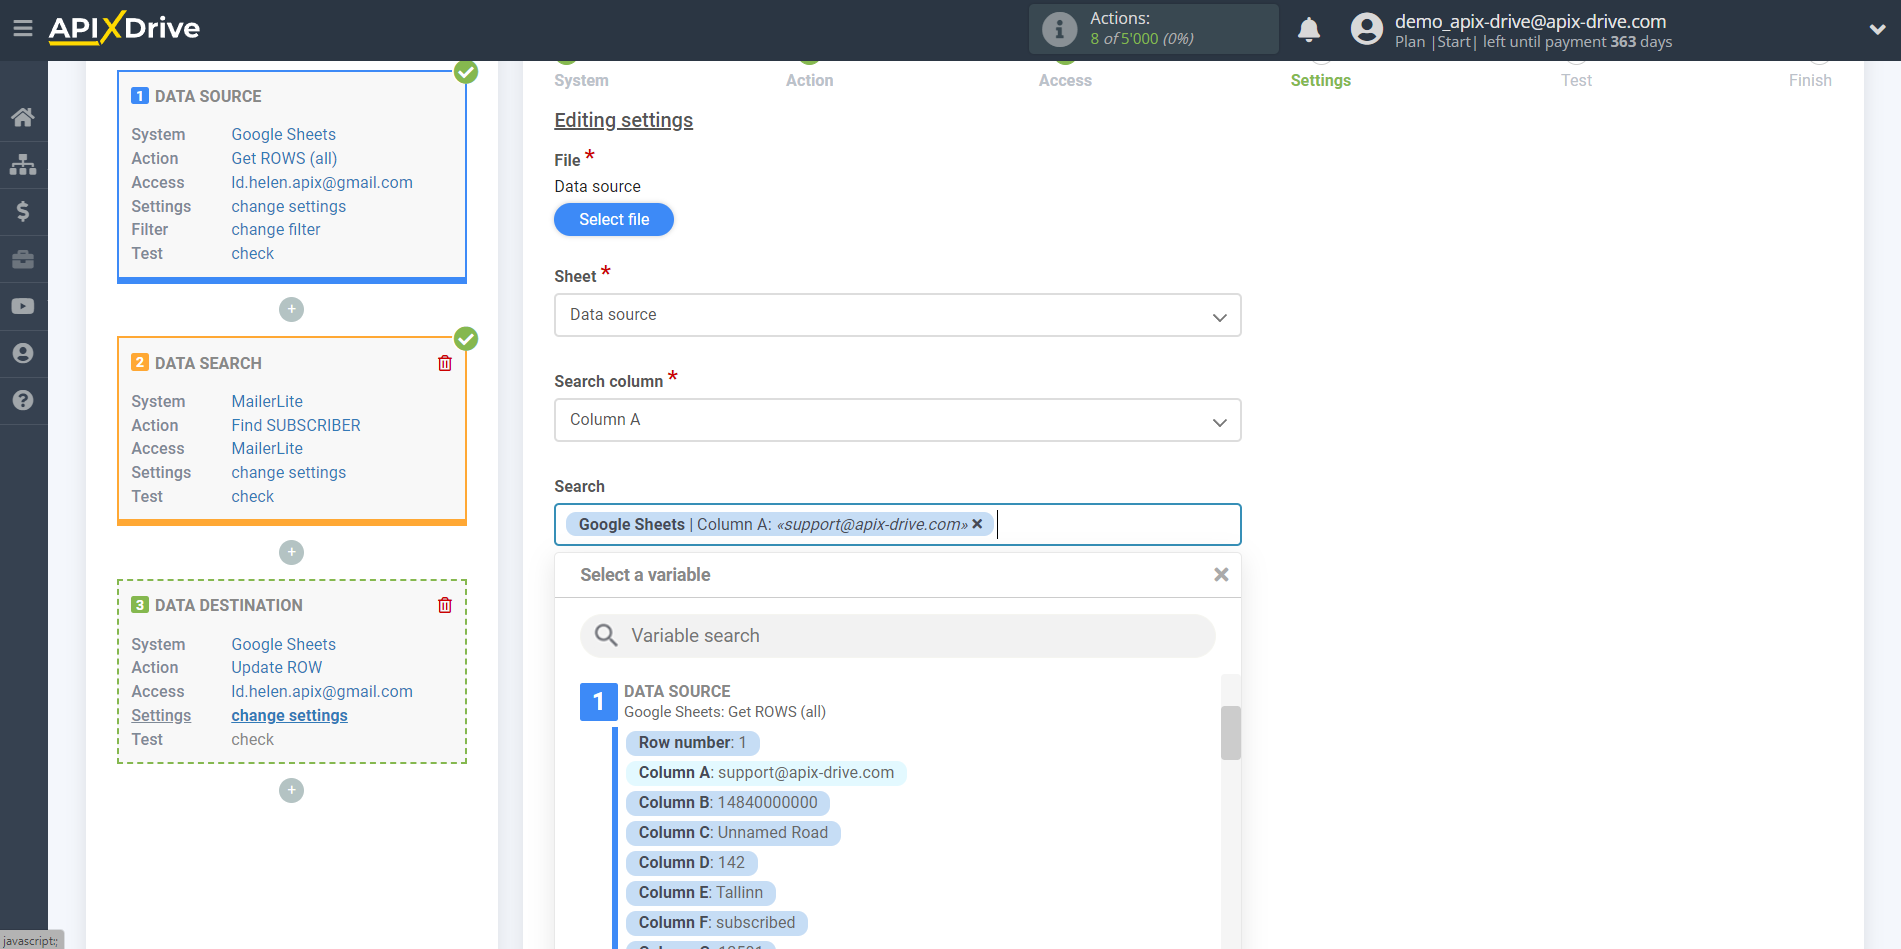This screenshot has height=949, width=1901.
Task: Open Data Destination change settings link
Action: [289, 715]
